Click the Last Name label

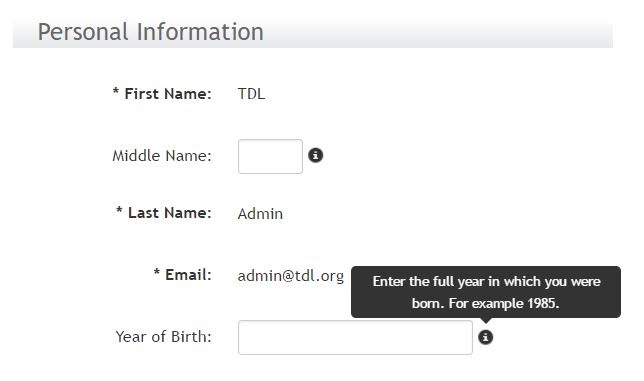(x=170, y=213)
